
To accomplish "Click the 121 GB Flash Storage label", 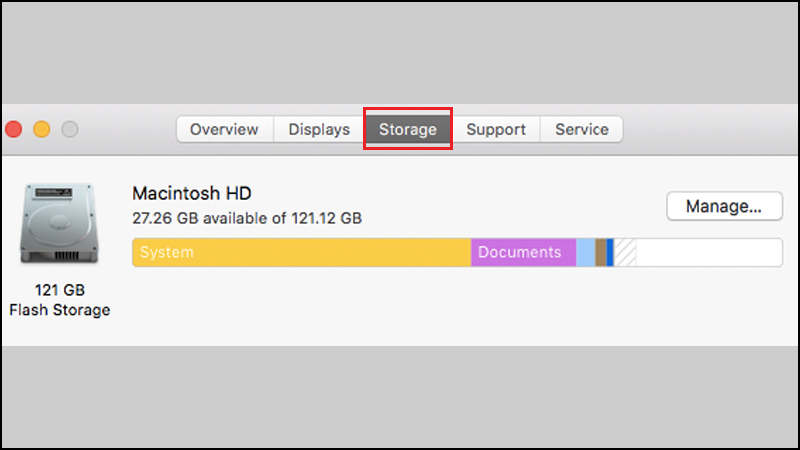I will [59, 300].
